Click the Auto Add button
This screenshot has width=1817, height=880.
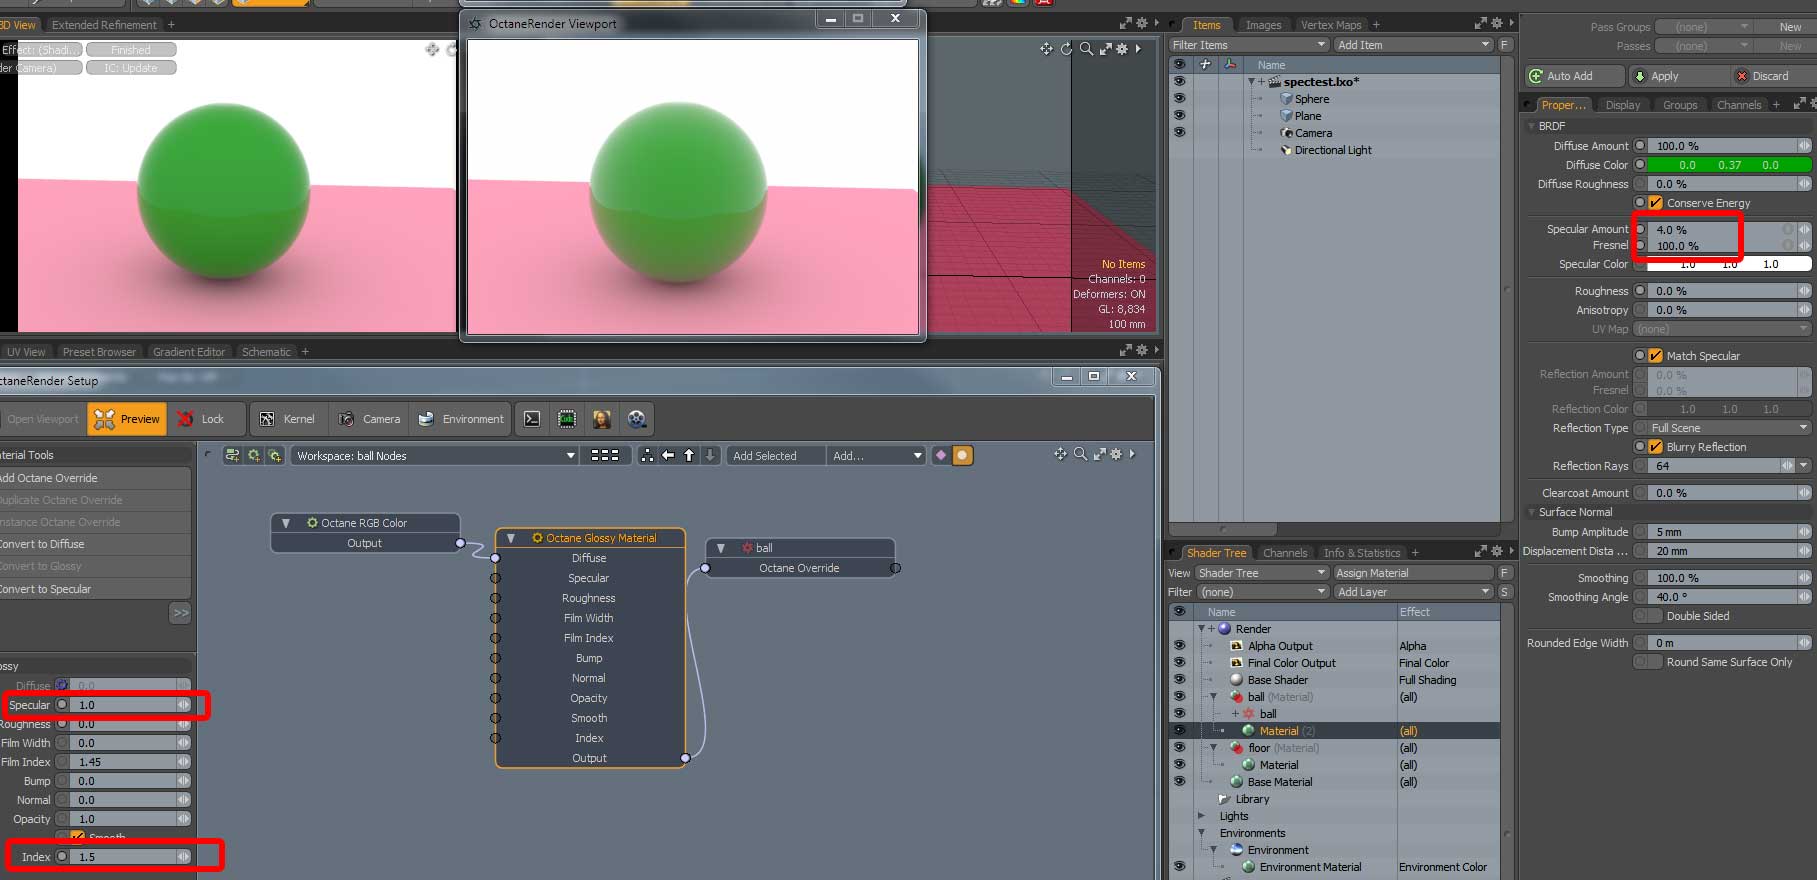click(x=1574, y=76)
